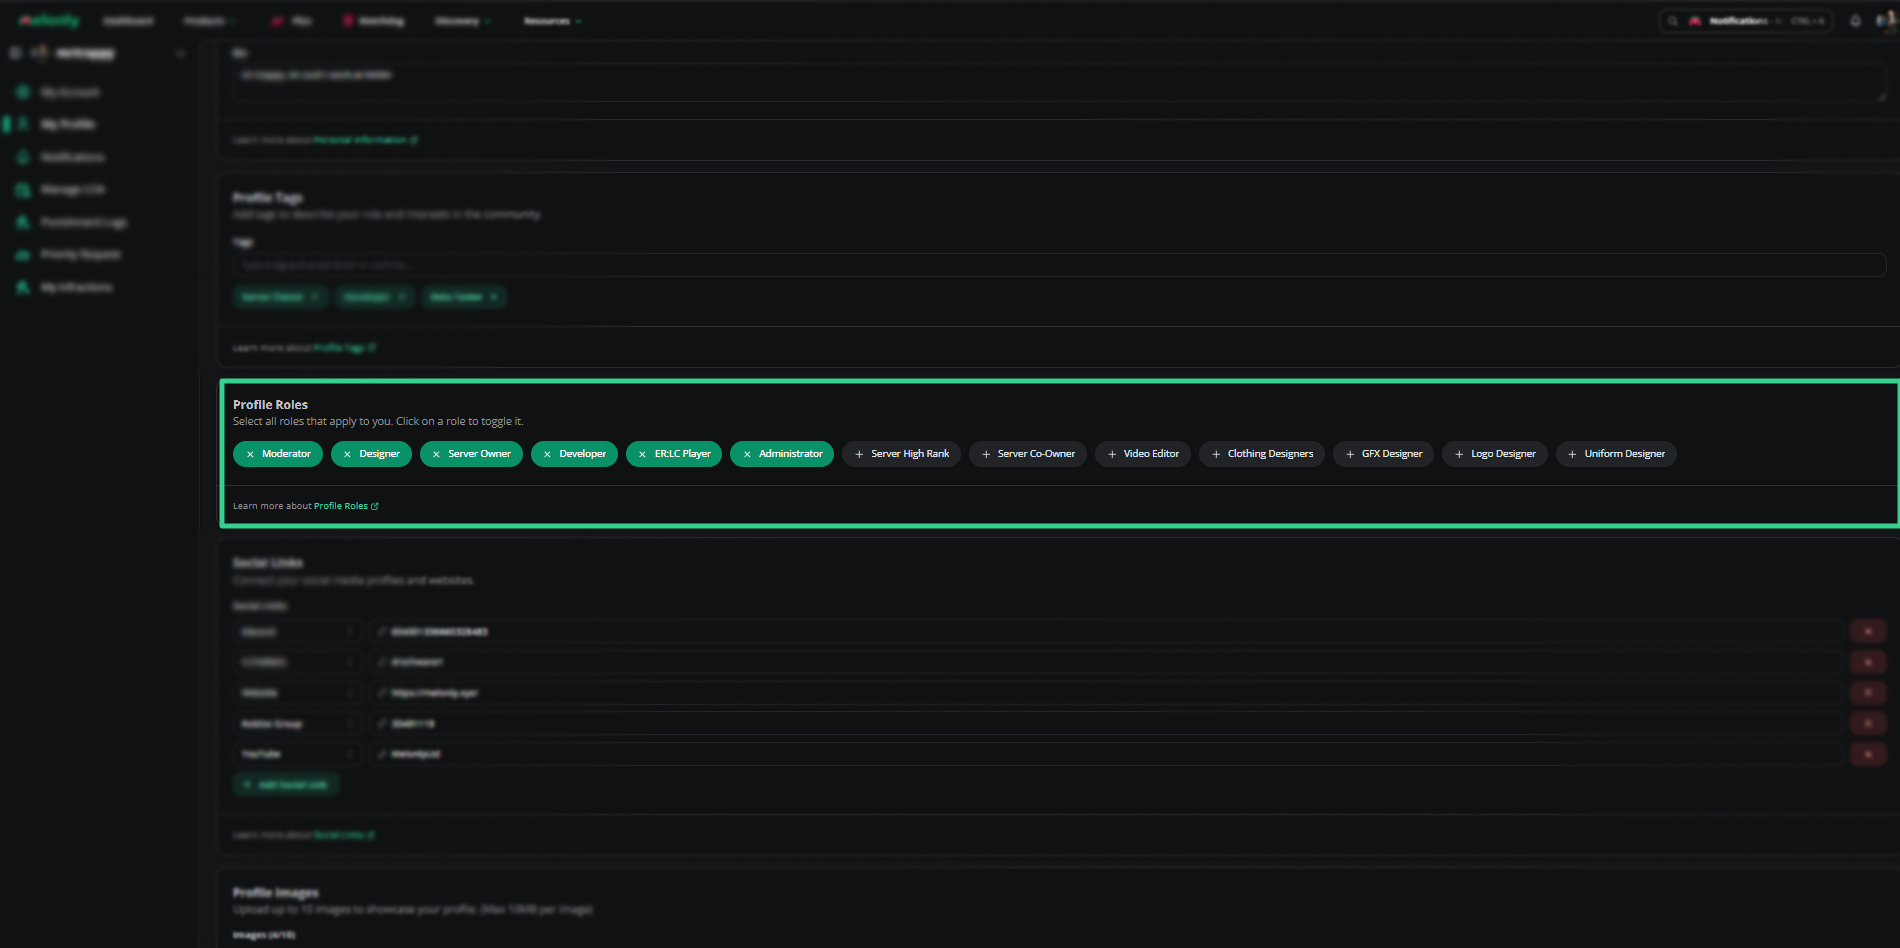Click the Melonly logo in top bar

click(x=49, y=21)
